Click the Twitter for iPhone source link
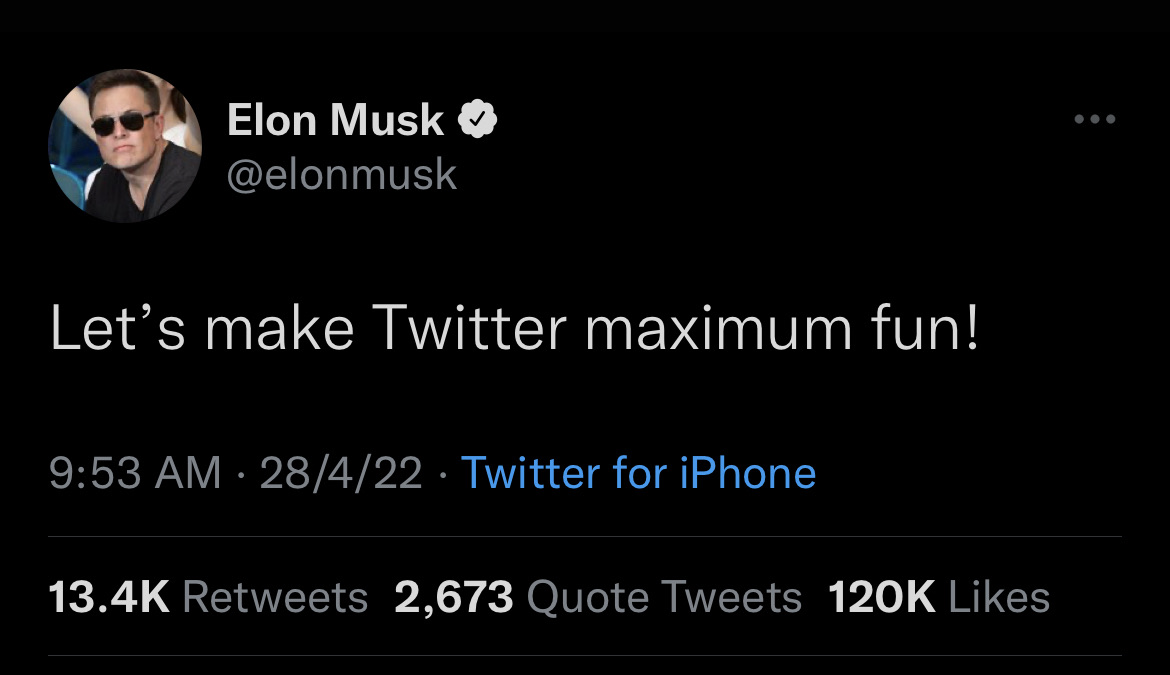The height and width of the screenshot is (675, 1170). point(638,472)
